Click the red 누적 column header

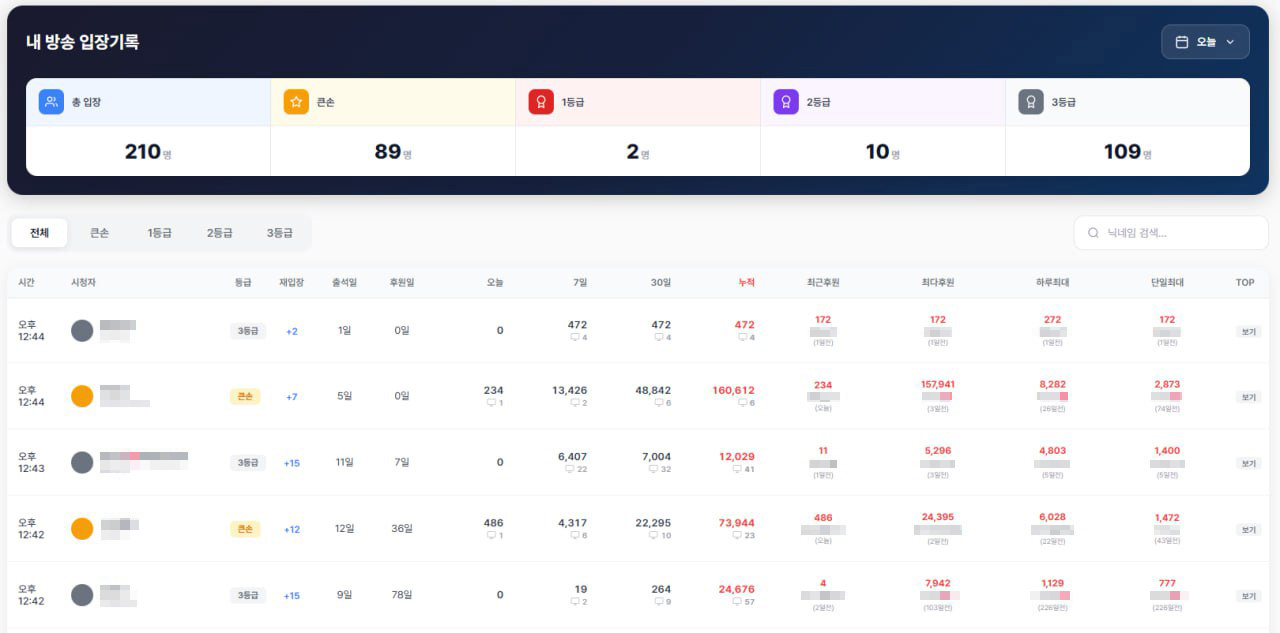click(746, 282)
